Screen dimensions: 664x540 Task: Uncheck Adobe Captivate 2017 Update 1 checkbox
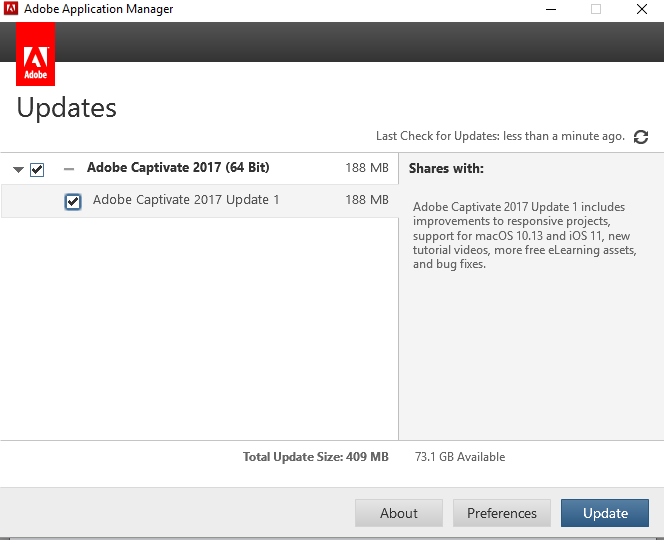tap(73, 201)
